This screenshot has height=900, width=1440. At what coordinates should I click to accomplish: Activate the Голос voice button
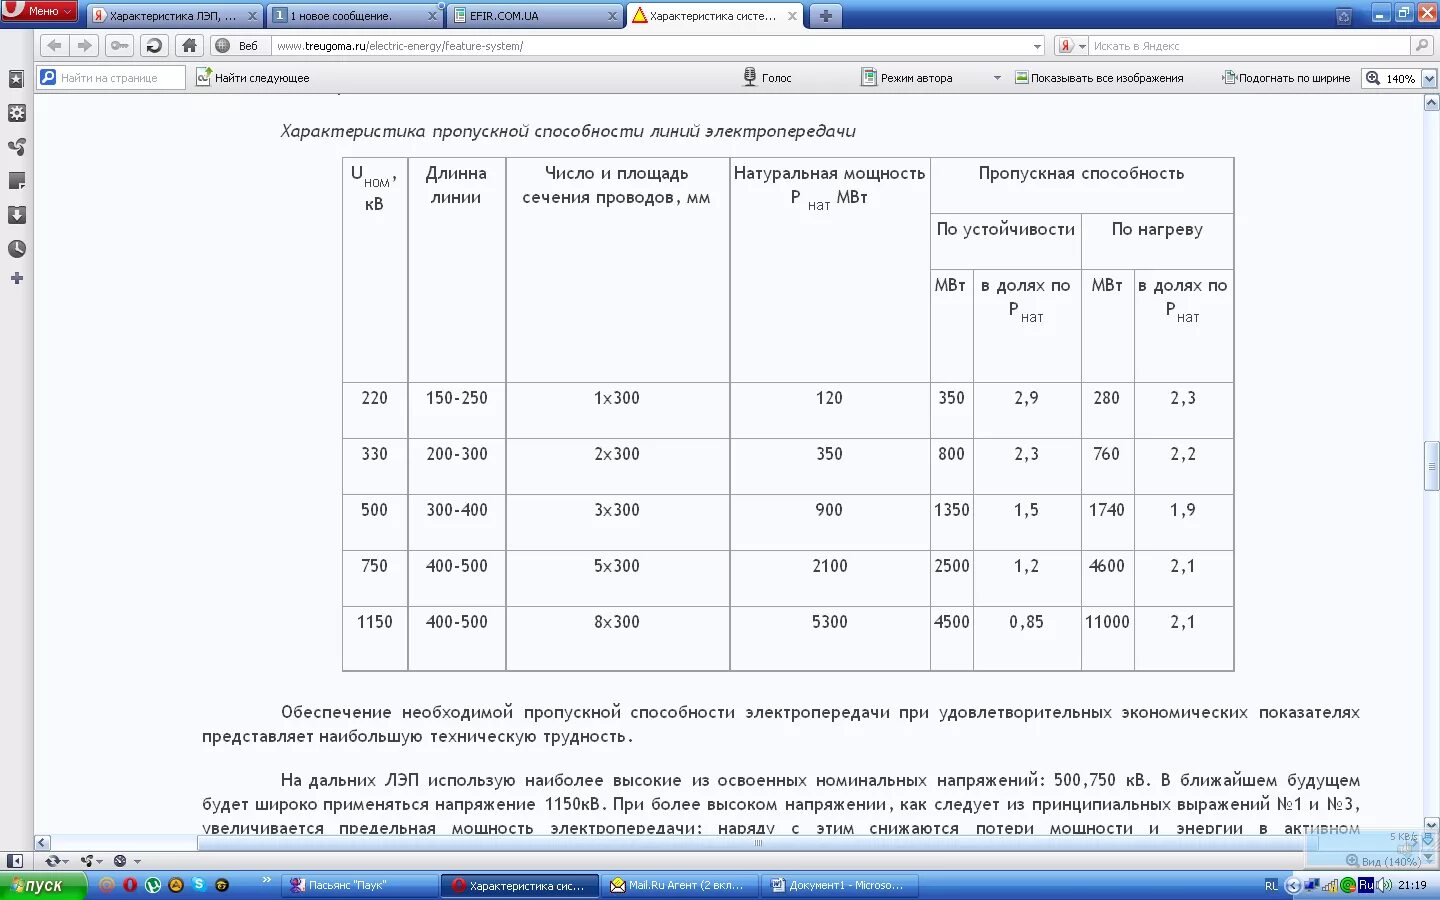pos(767,77)
